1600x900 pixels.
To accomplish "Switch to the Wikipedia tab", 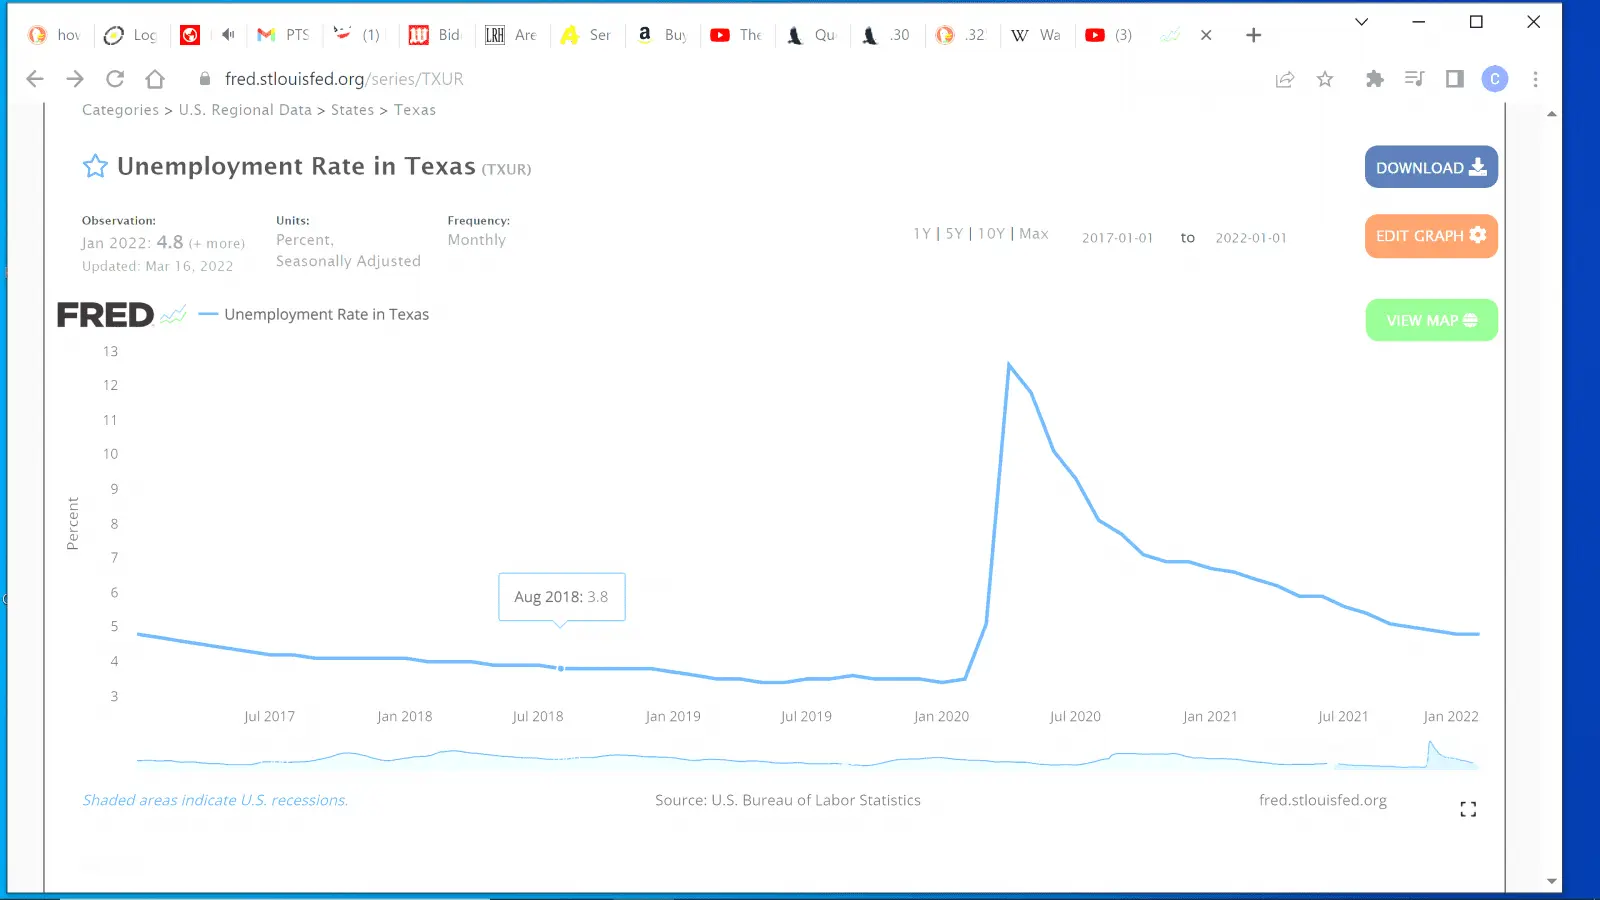I will coord(1036,35).
